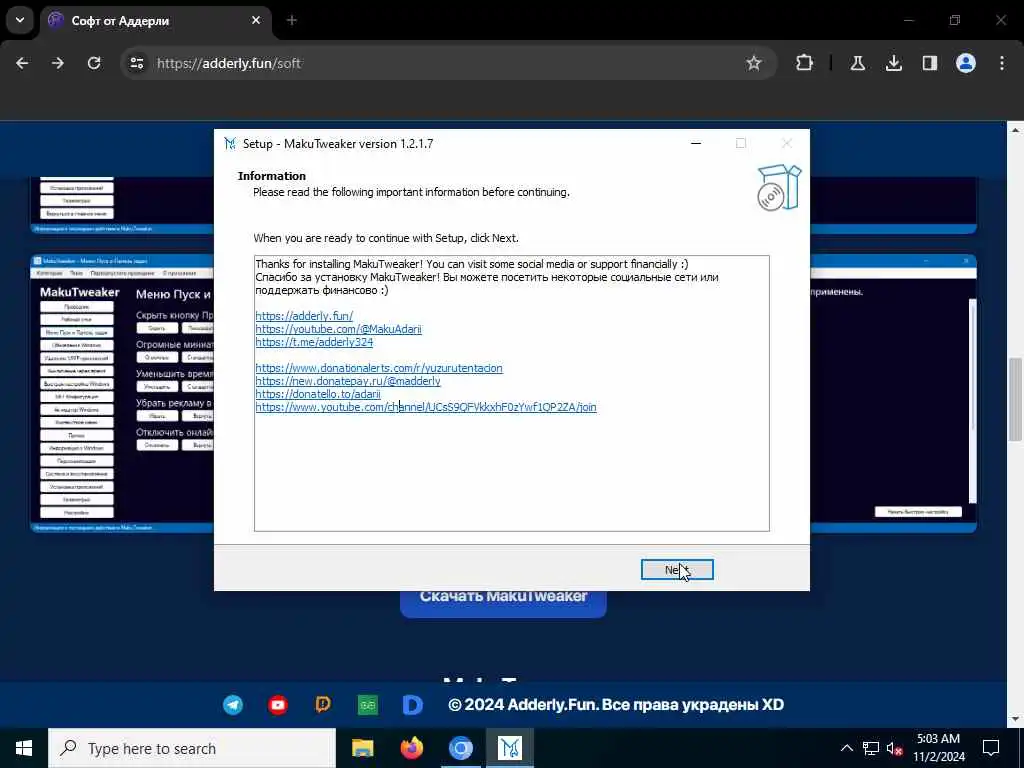Open the Windows Start menu

[x=24, y=748]
